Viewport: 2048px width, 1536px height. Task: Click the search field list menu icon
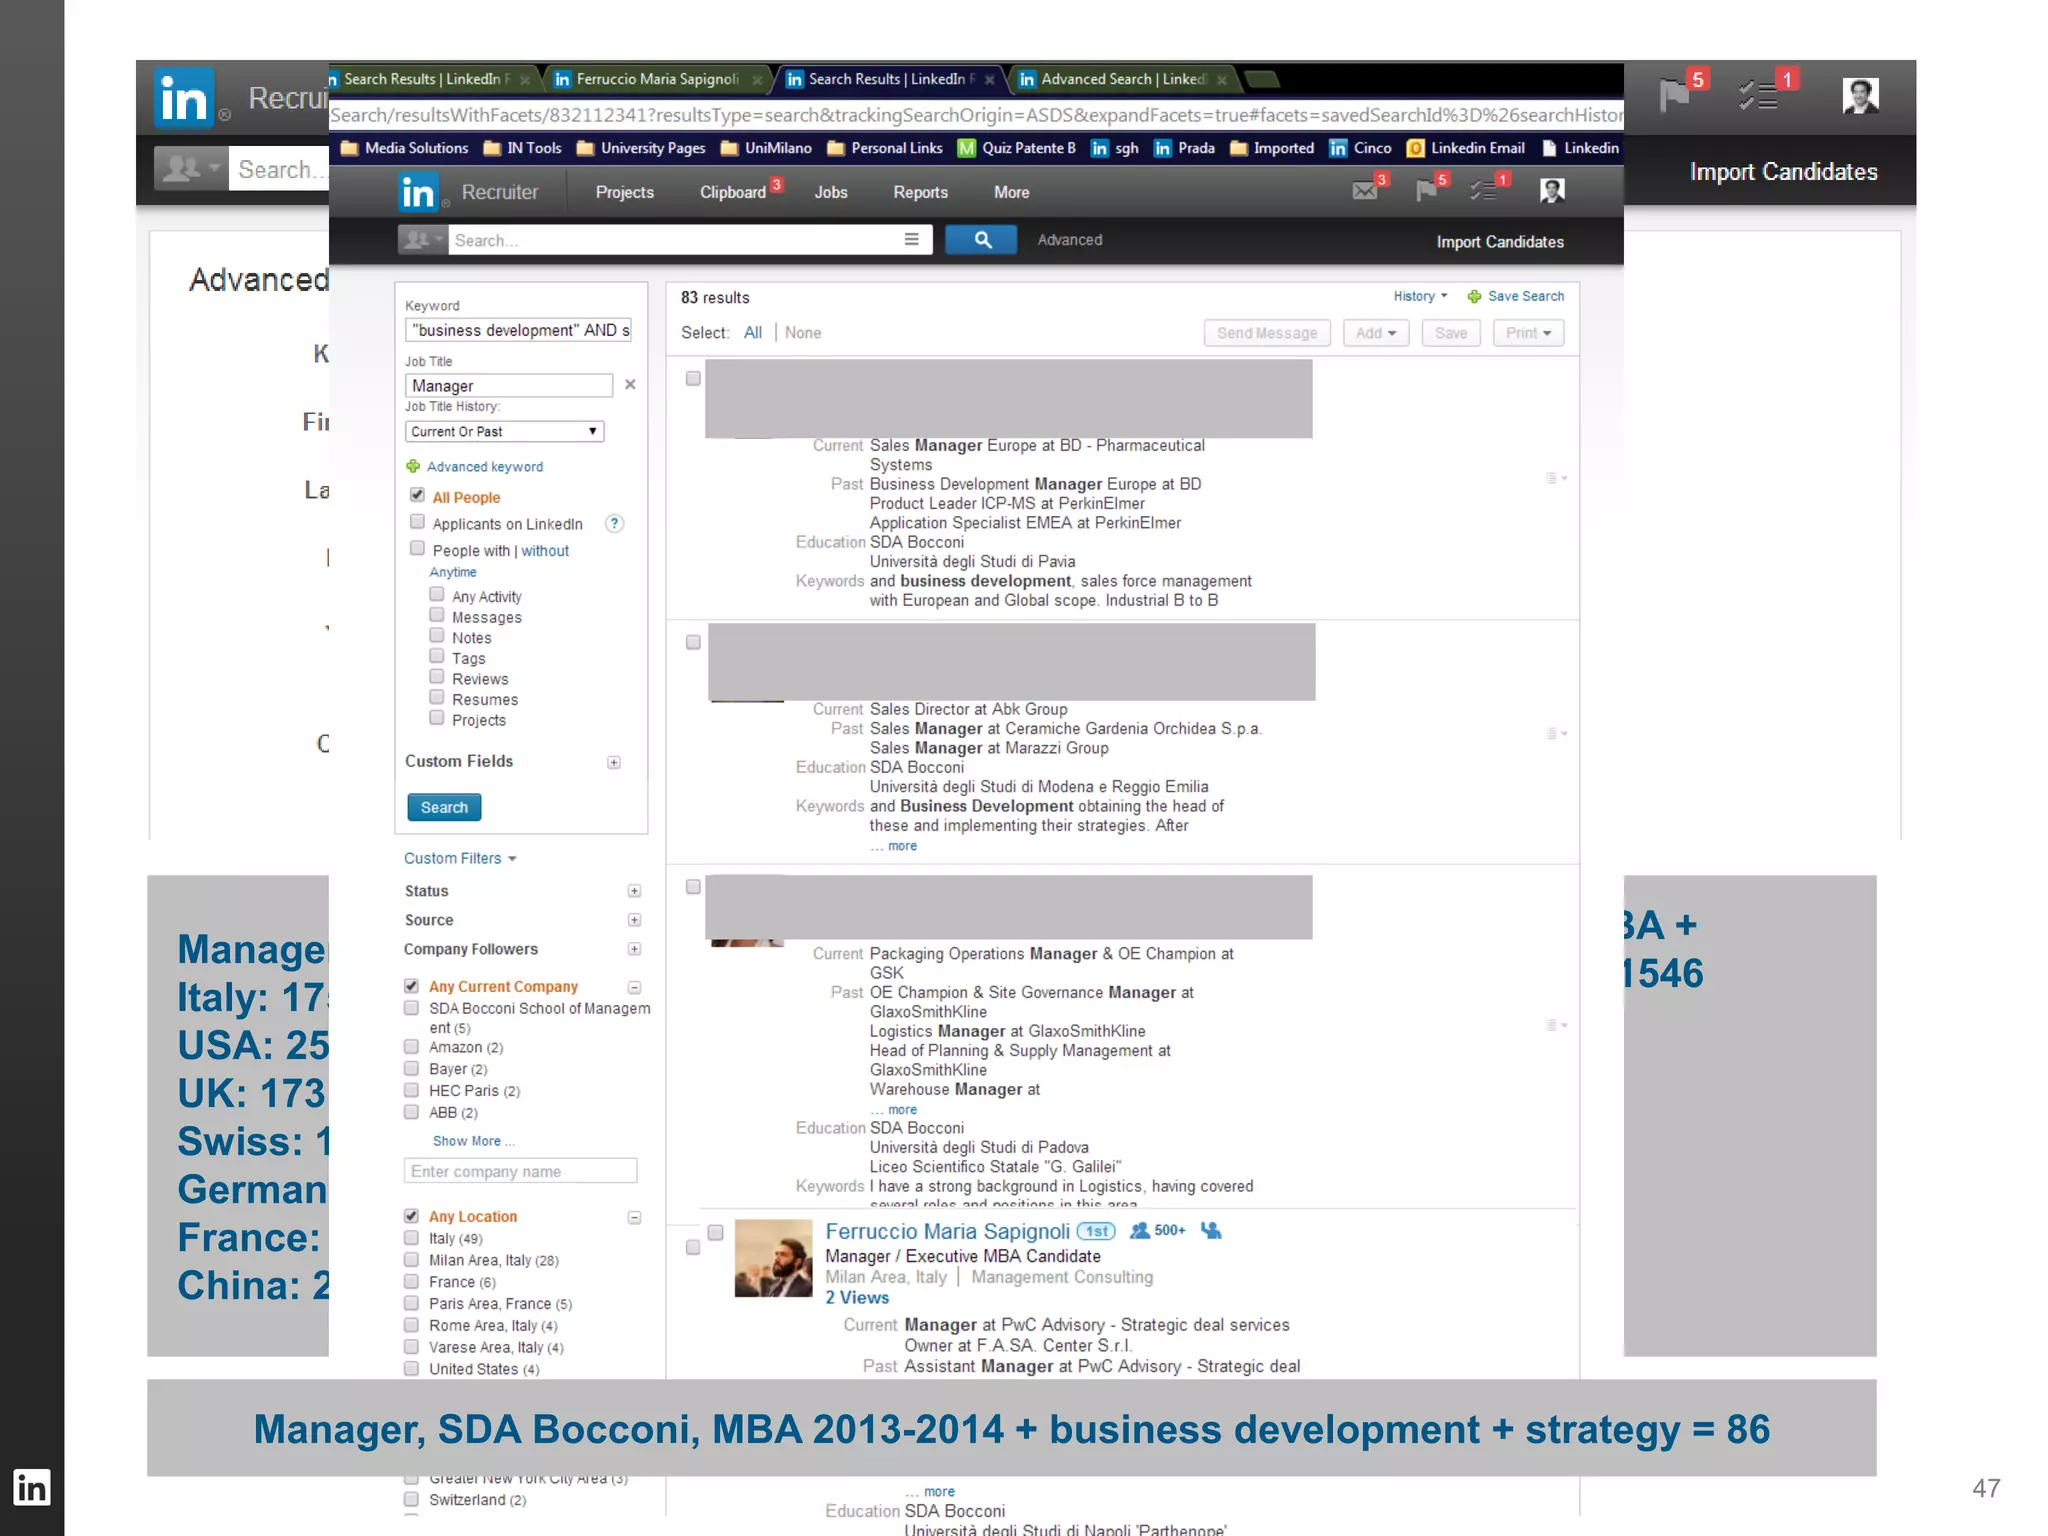tap(911, 240)
